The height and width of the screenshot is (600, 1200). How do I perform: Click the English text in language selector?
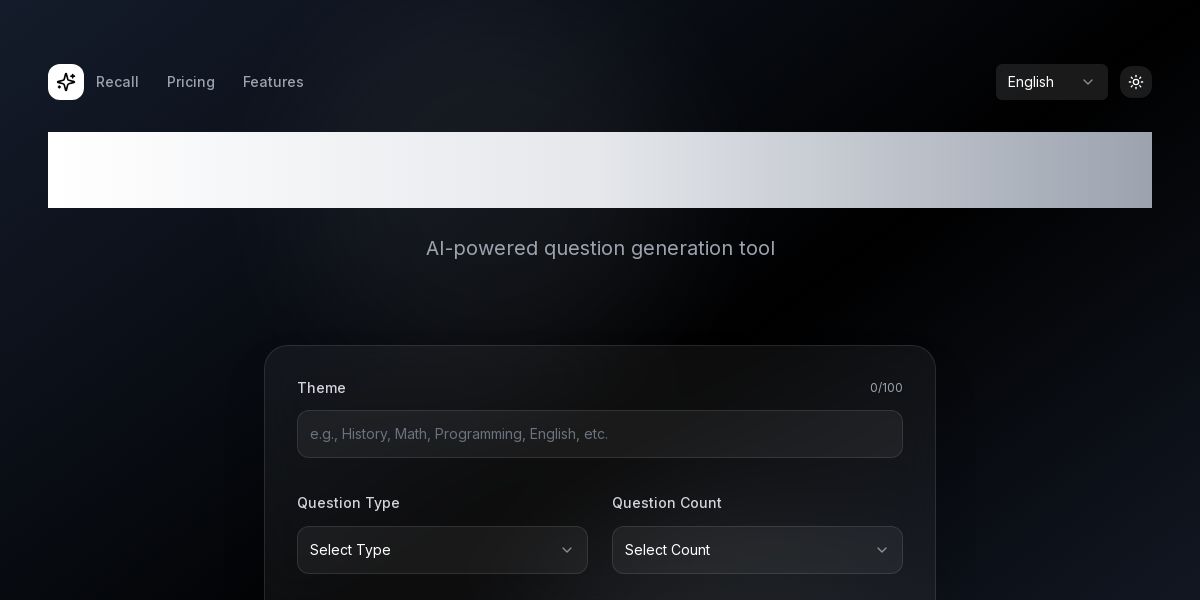(1031, 82)
